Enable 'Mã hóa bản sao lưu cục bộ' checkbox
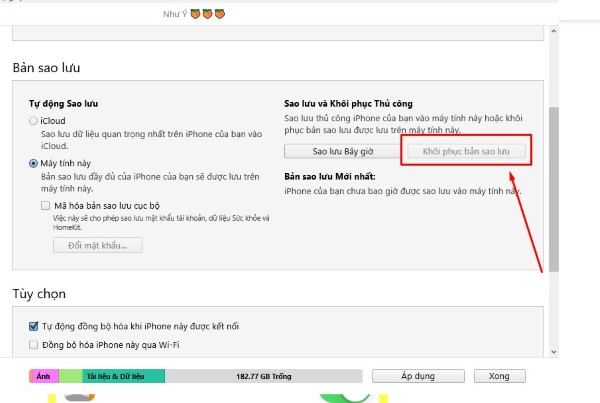The height and width of the screenshot is (403, 600). [46, 205]
